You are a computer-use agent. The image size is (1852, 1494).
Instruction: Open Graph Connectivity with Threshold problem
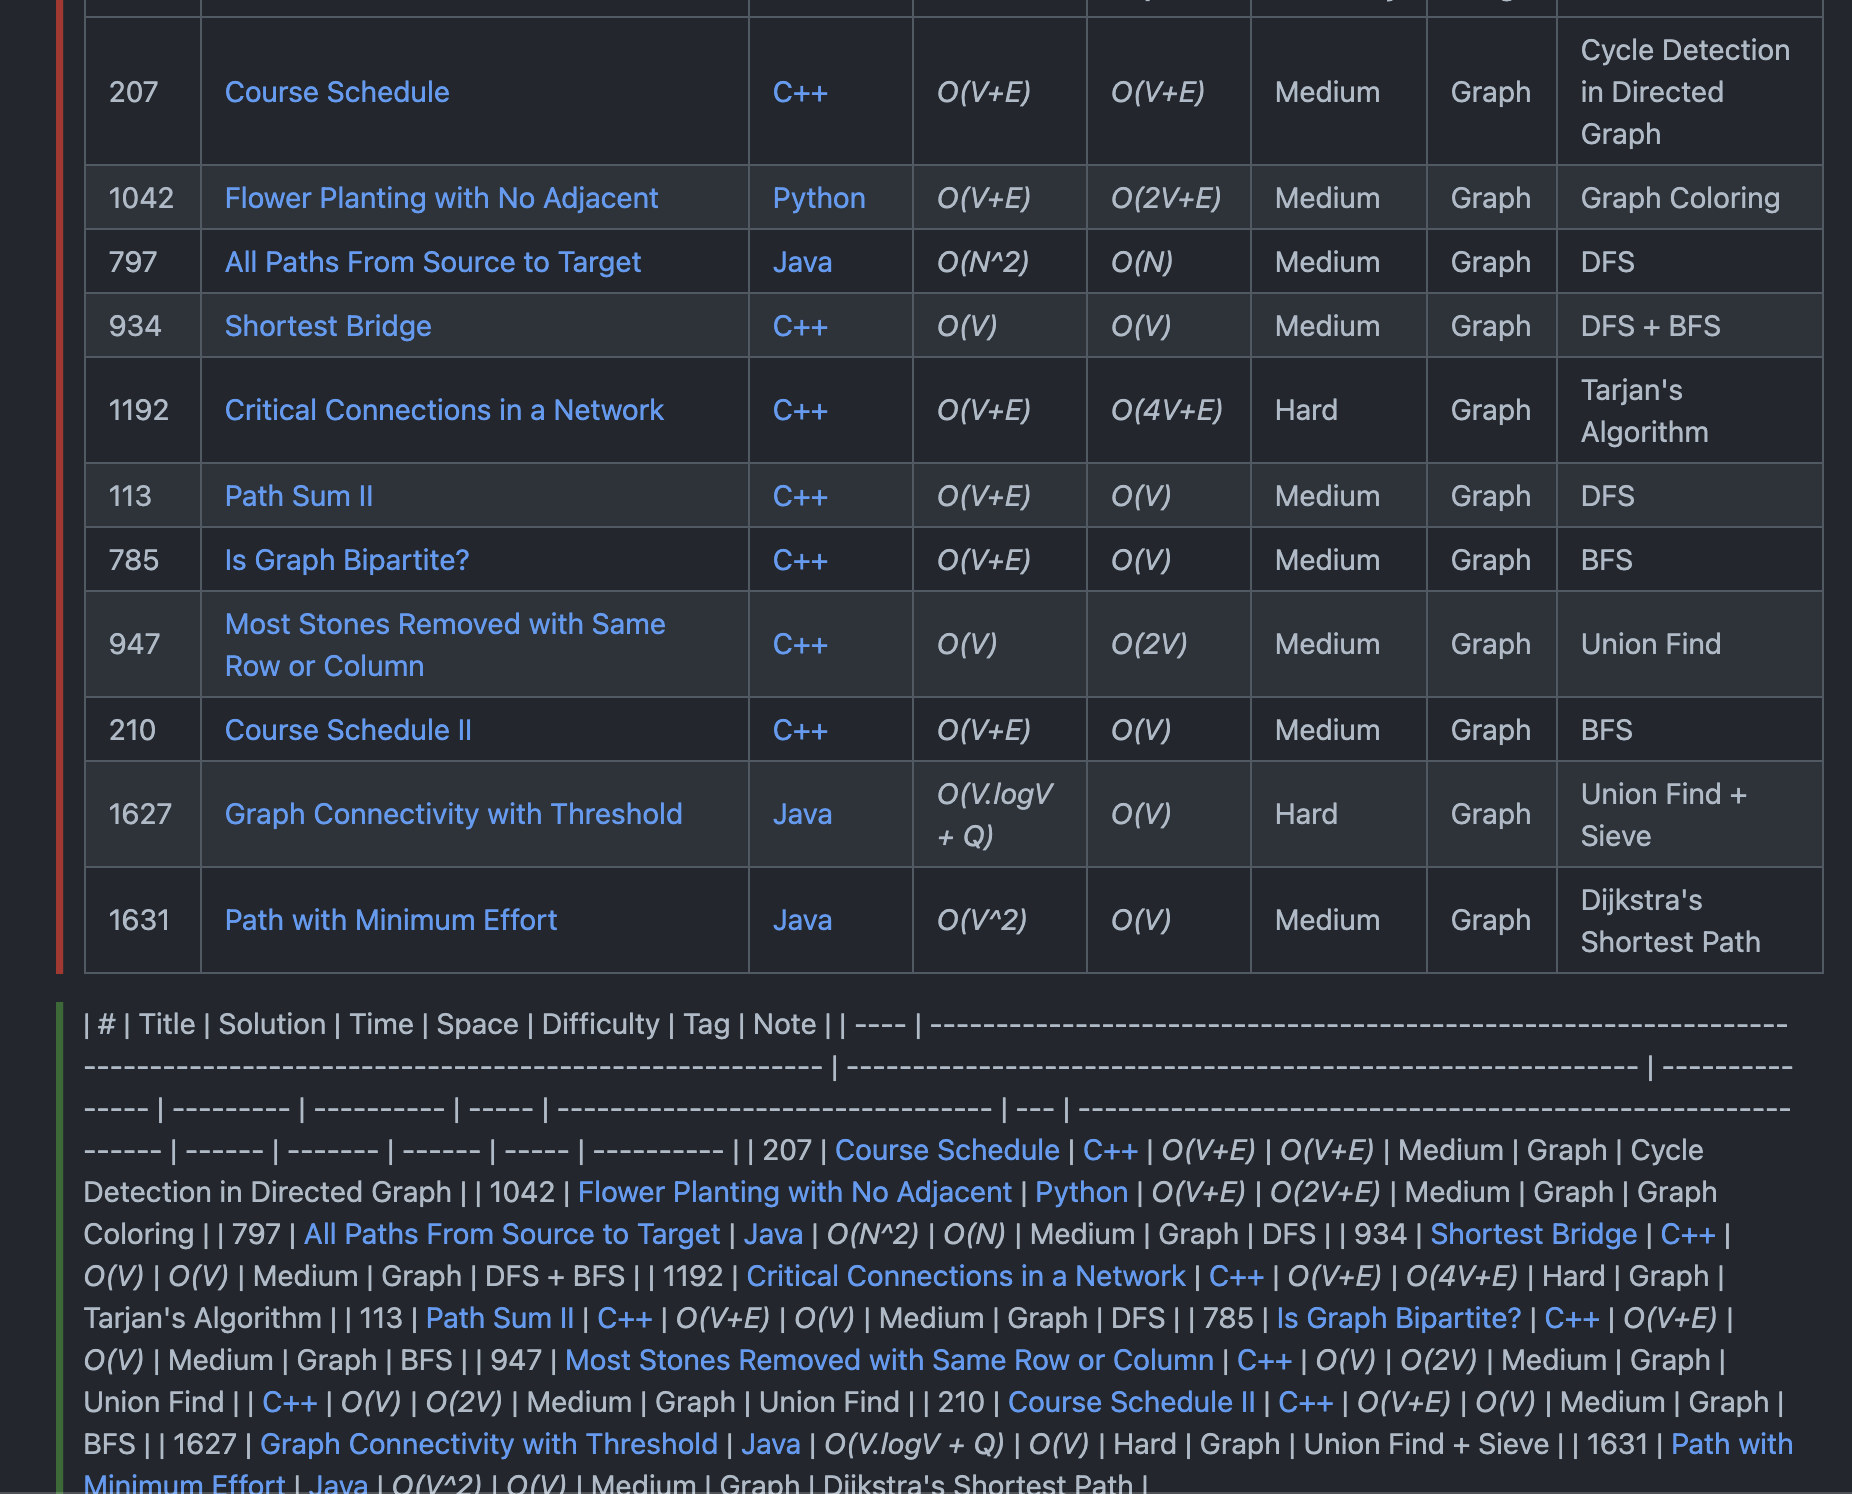(453, 814)
